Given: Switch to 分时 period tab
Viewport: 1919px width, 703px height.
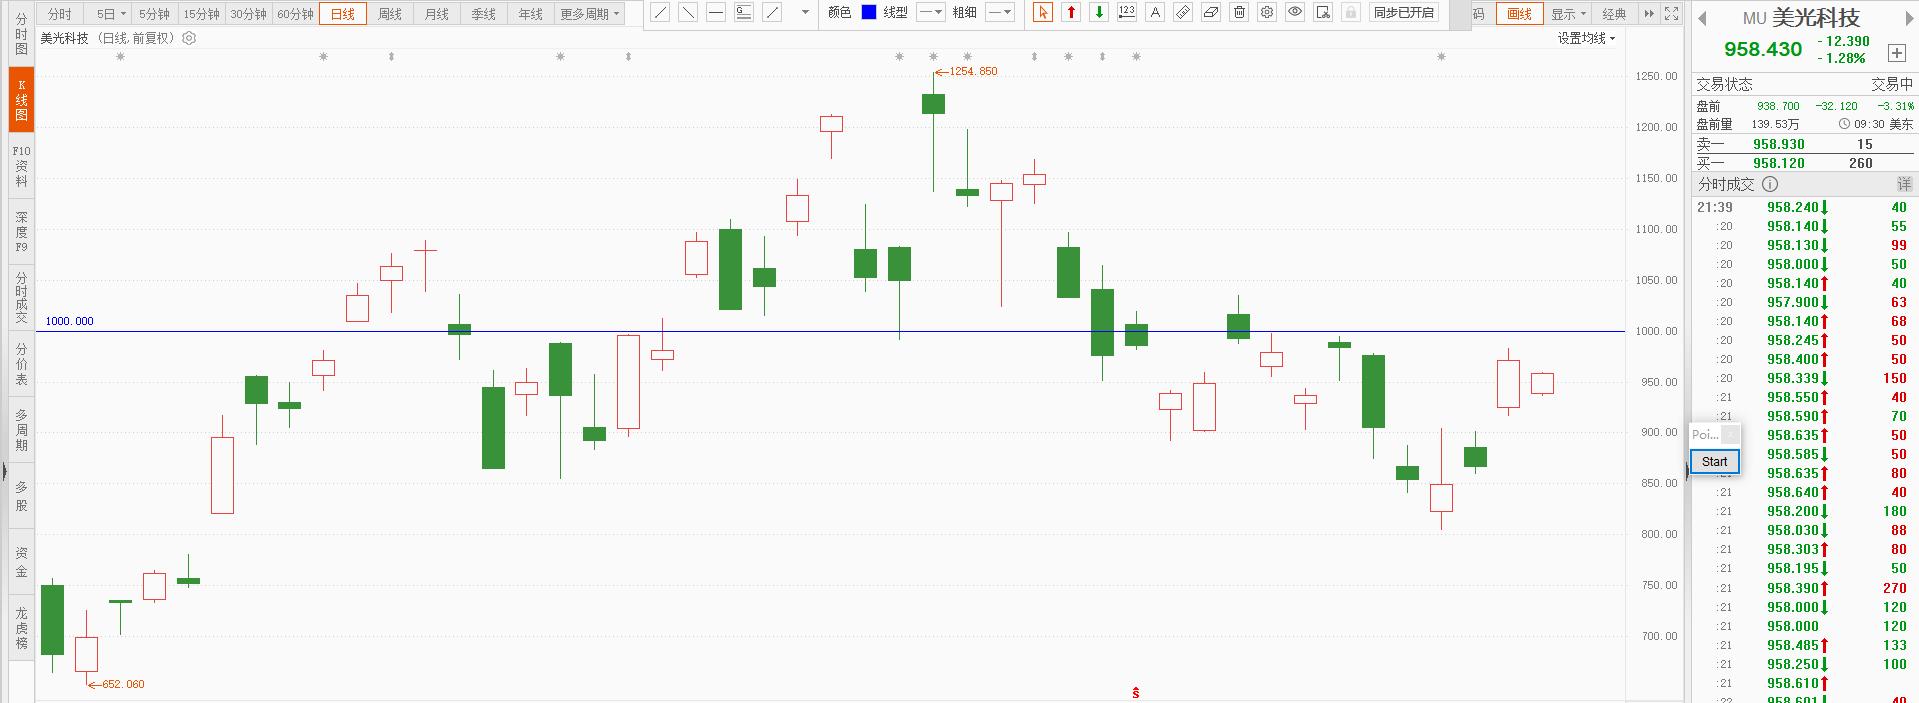Looking at the screenshot, I should point(59,14).
